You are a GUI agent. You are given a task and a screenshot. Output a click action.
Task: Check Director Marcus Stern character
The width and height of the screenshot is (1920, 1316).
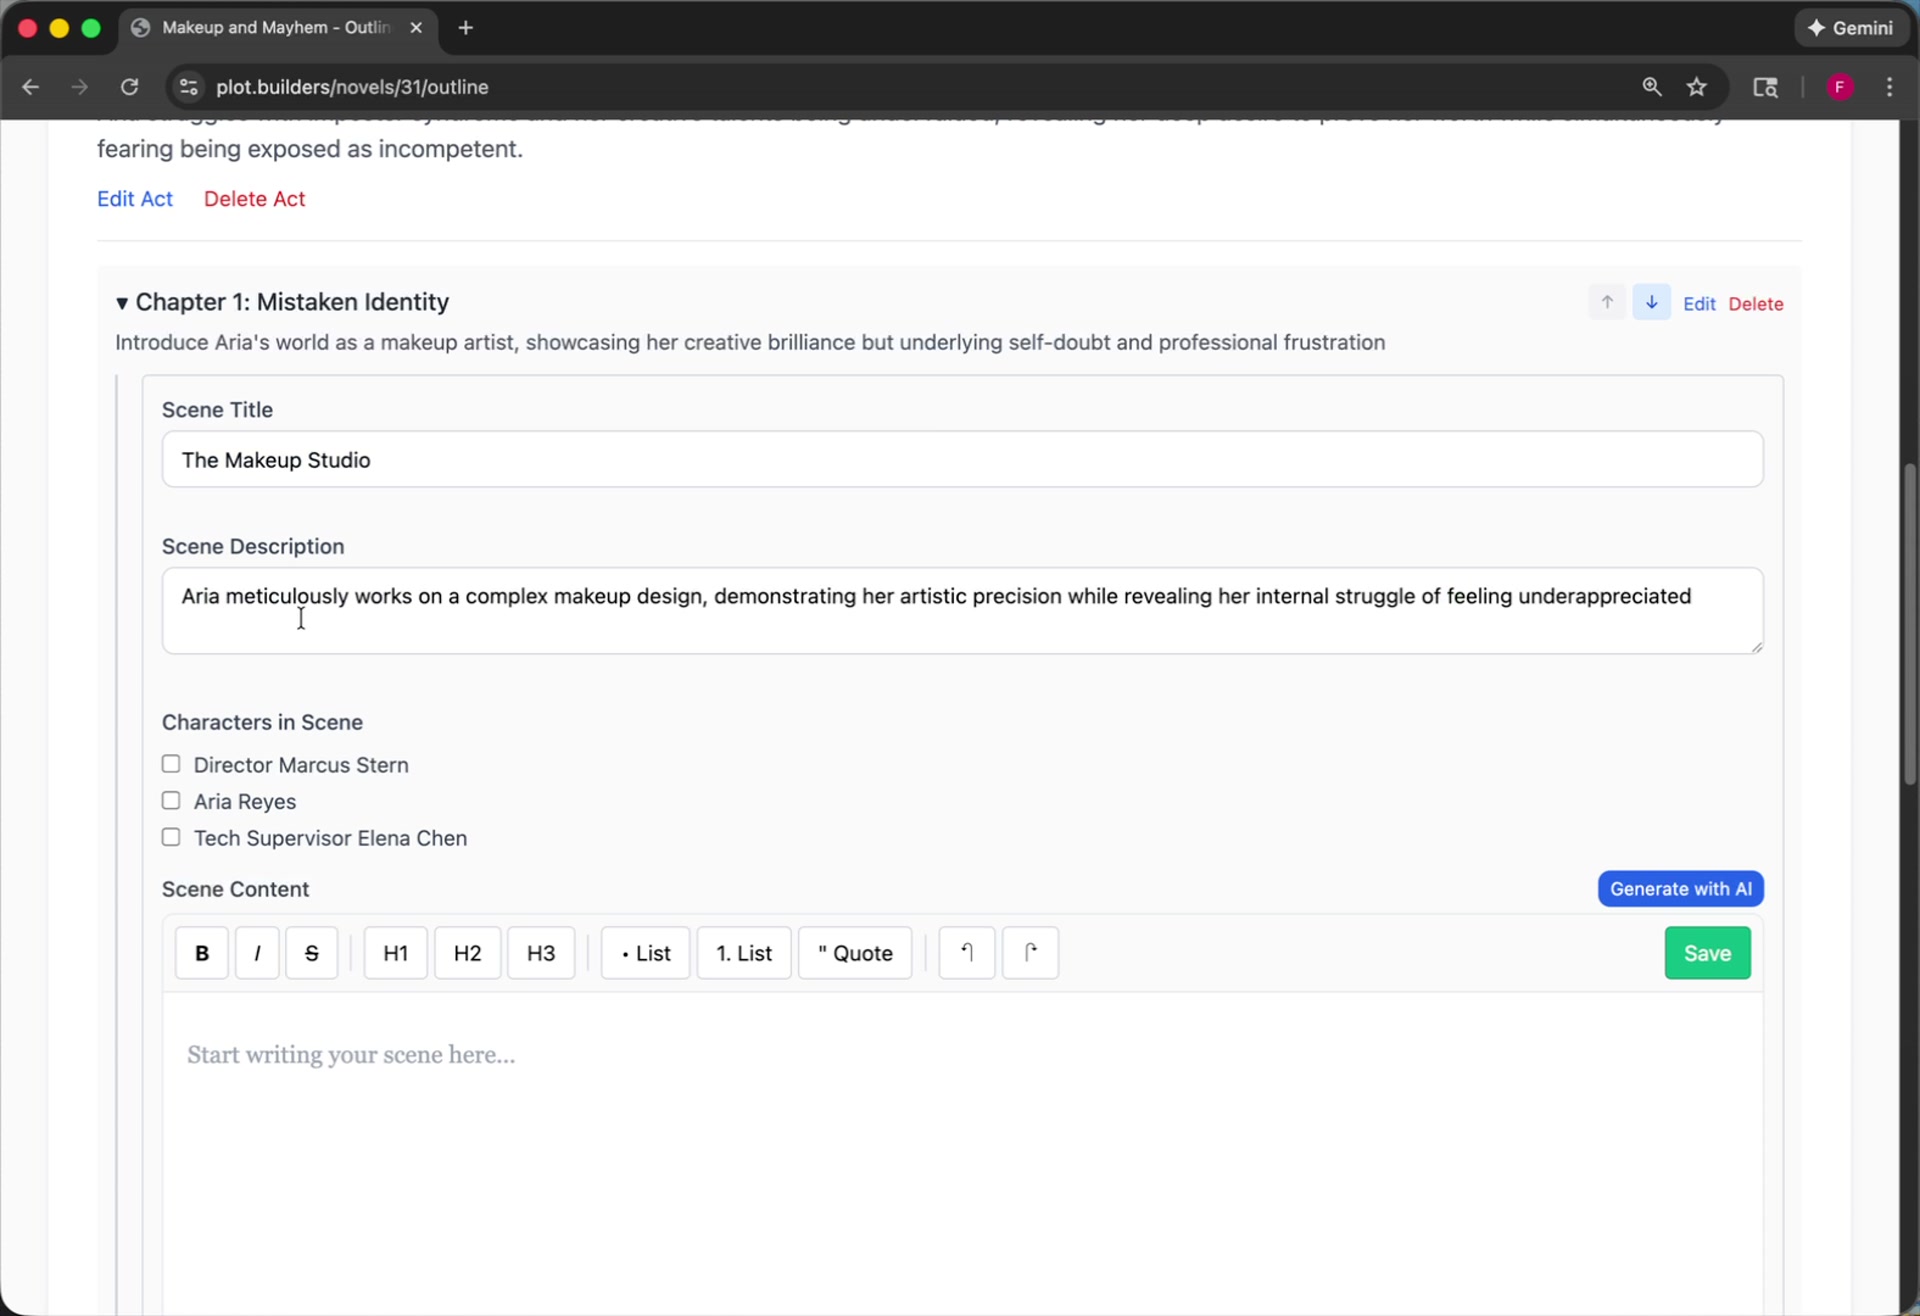pos(171,765)
